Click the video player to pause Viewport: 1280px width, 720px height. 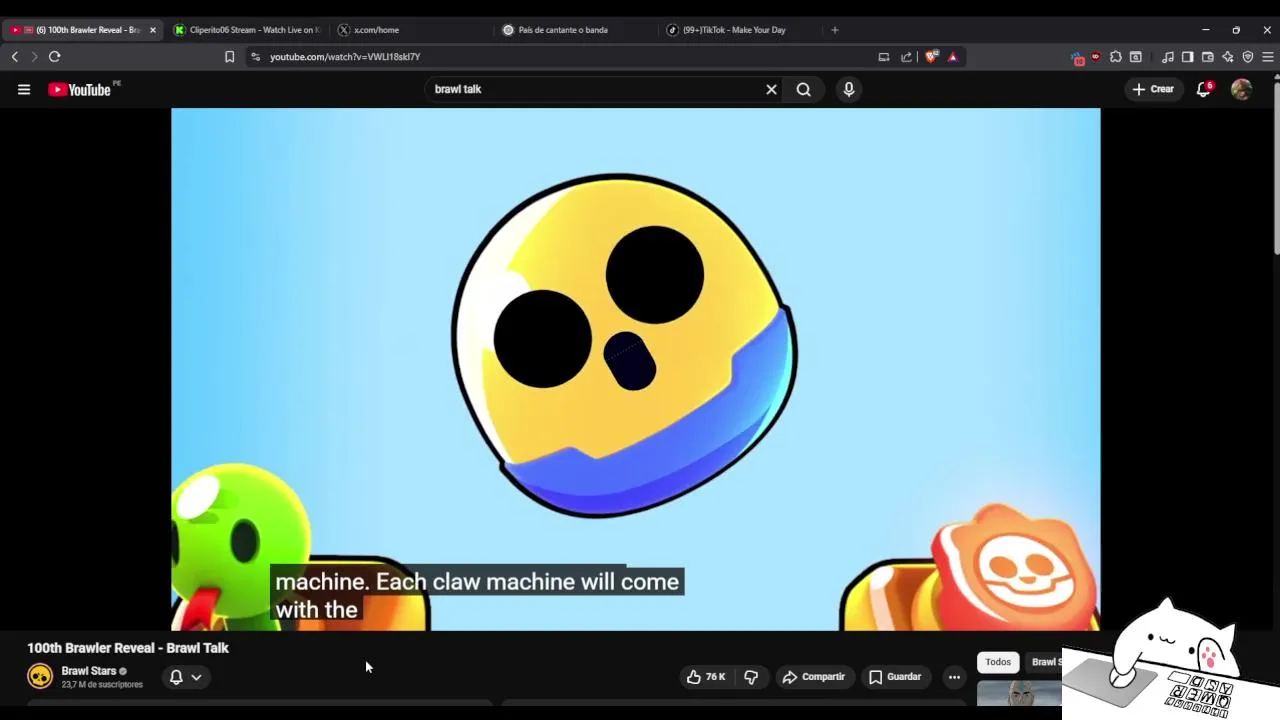tap(635, 369)
